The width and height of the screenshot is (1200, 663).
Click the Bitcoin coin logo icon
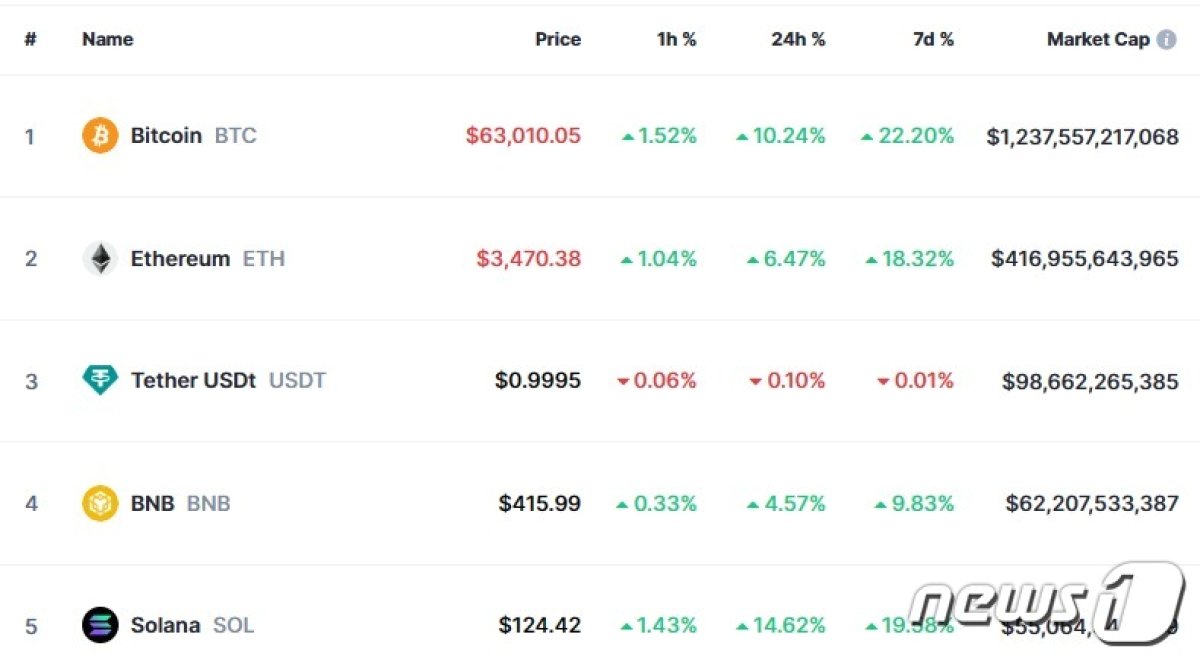click(100, 135)
